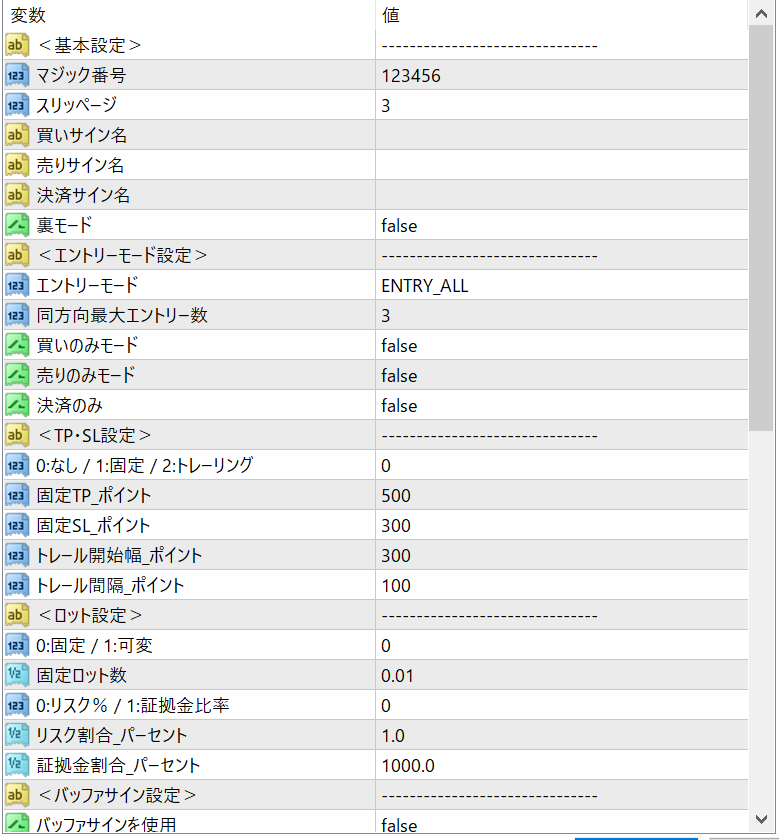The image size is (779, 840).
Task: Click the string icon beside ＜ロット設定＞
Action: (x=17, y=615)
